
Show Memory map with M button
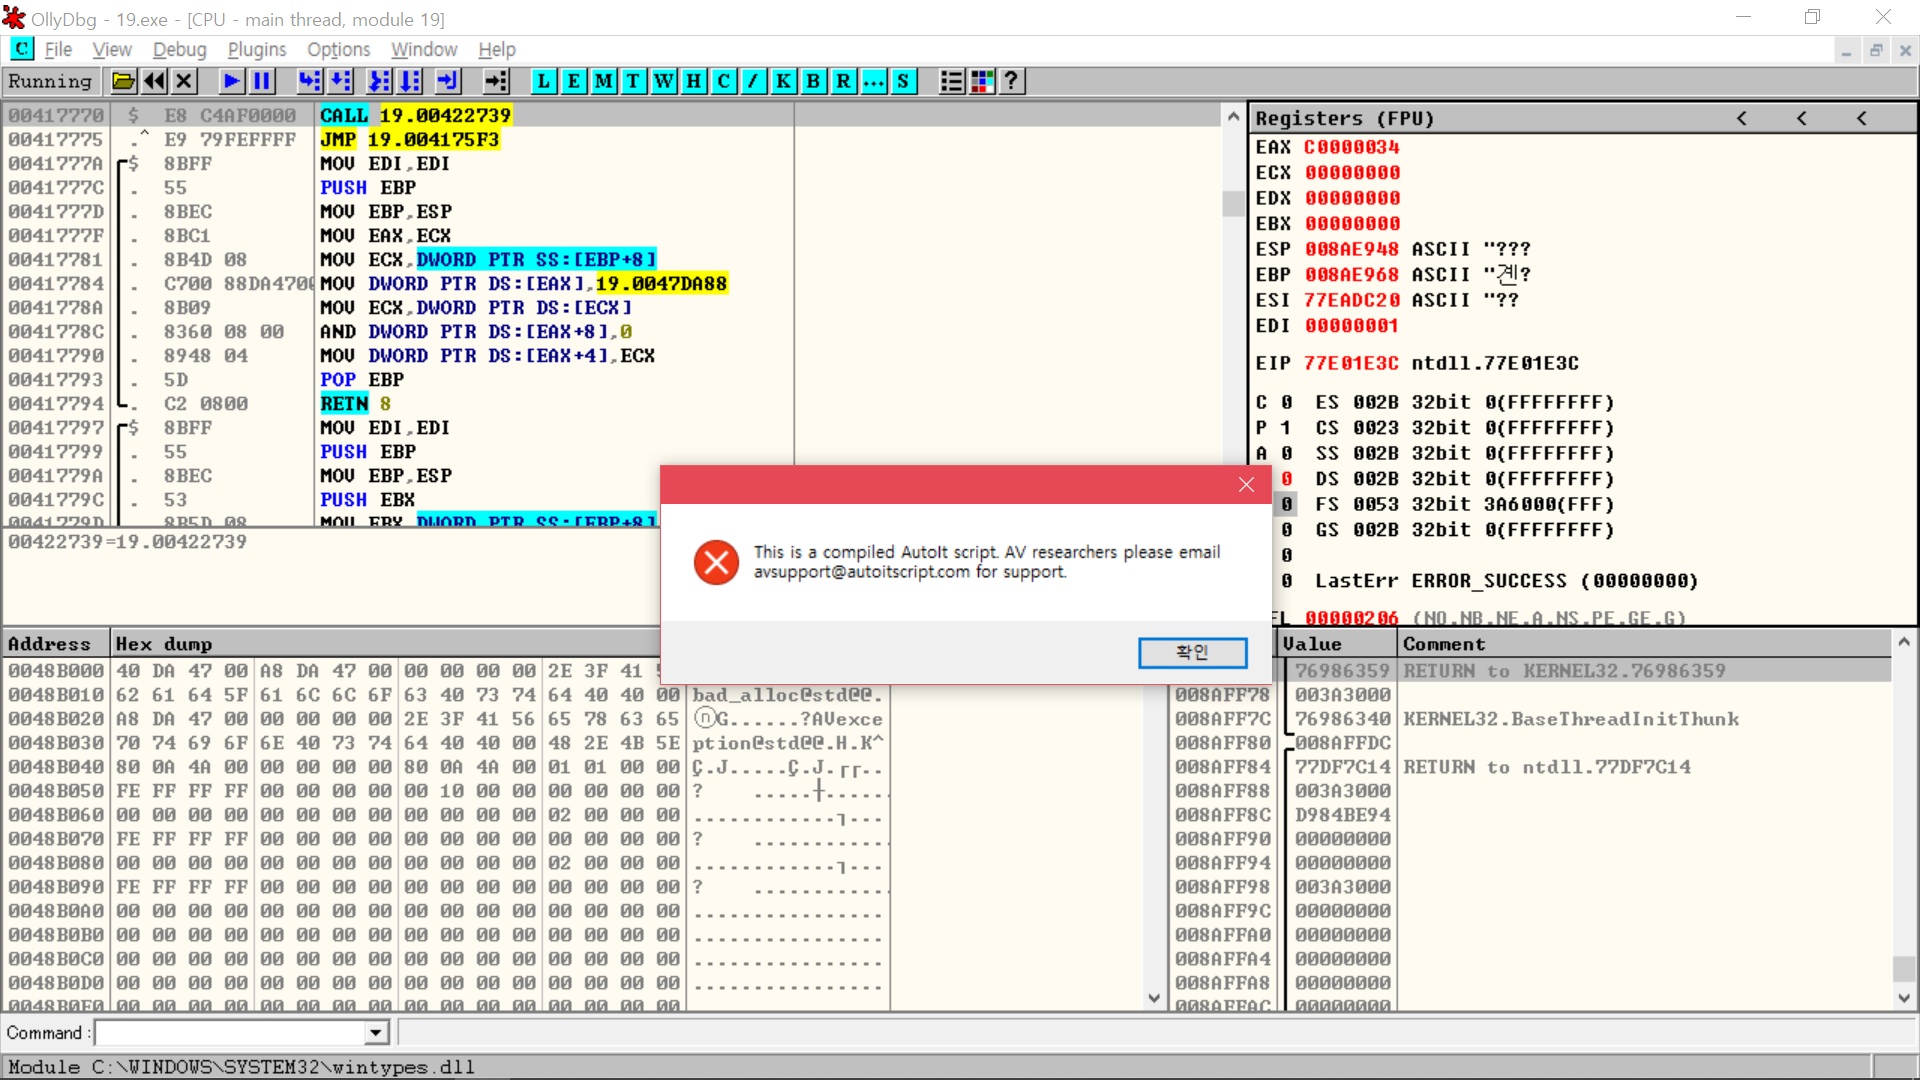(x=603, y=82)
